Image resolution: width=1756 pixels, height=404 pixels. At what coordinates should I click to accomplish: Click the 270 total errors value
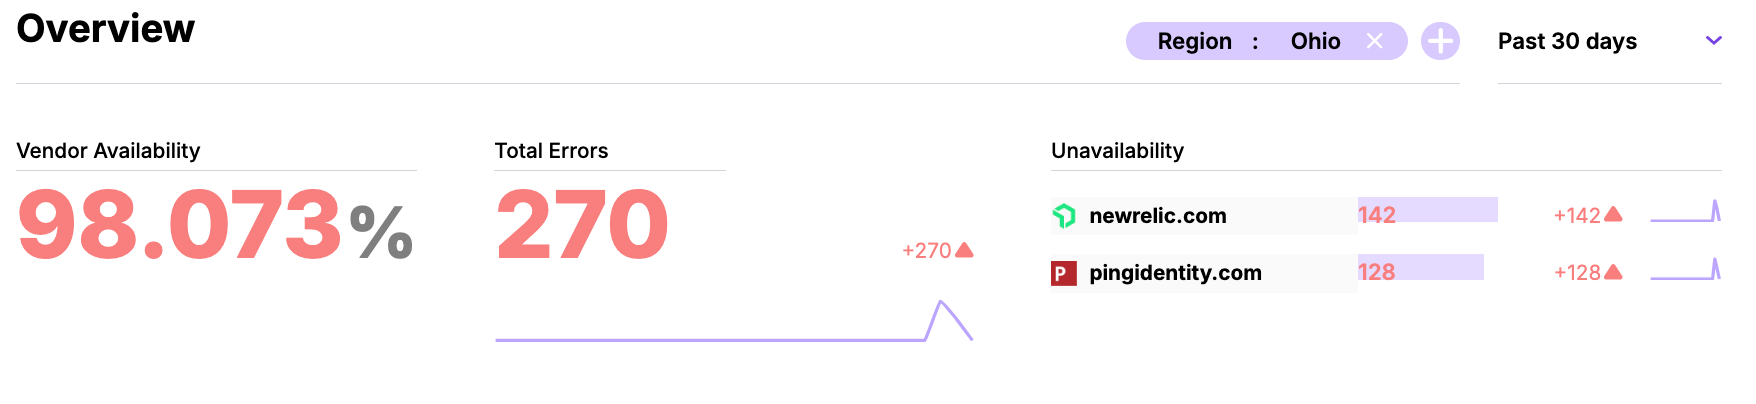pos(582,225)
